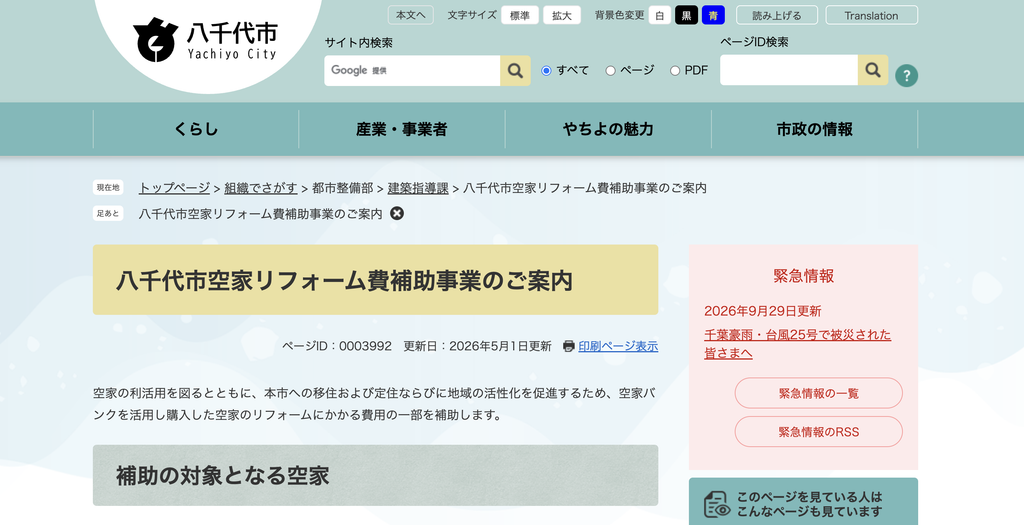
Task: Click the document-eye icon in related pages panel
Action: (x=717, y=504)
